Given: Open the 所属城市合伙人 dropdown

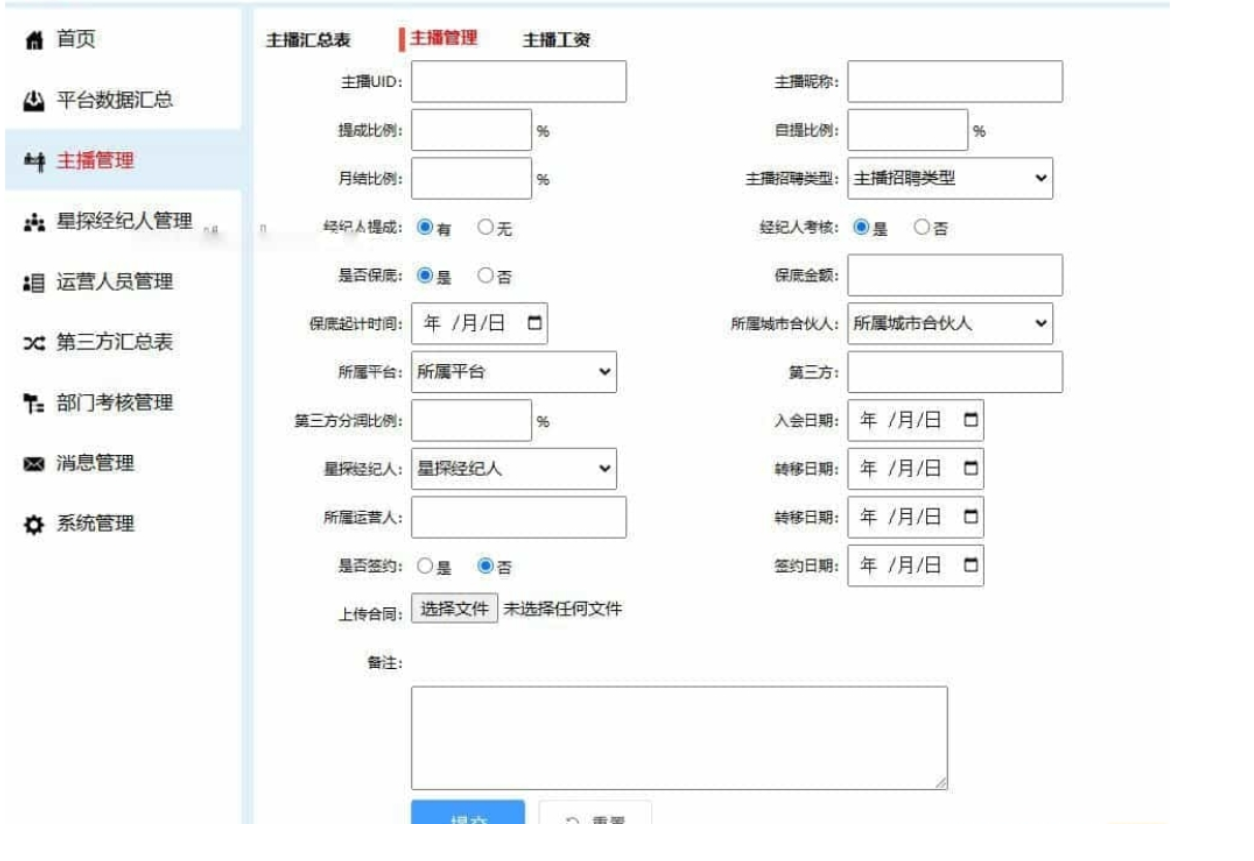Looking at the screenshot, I should (x=950, y=323).
